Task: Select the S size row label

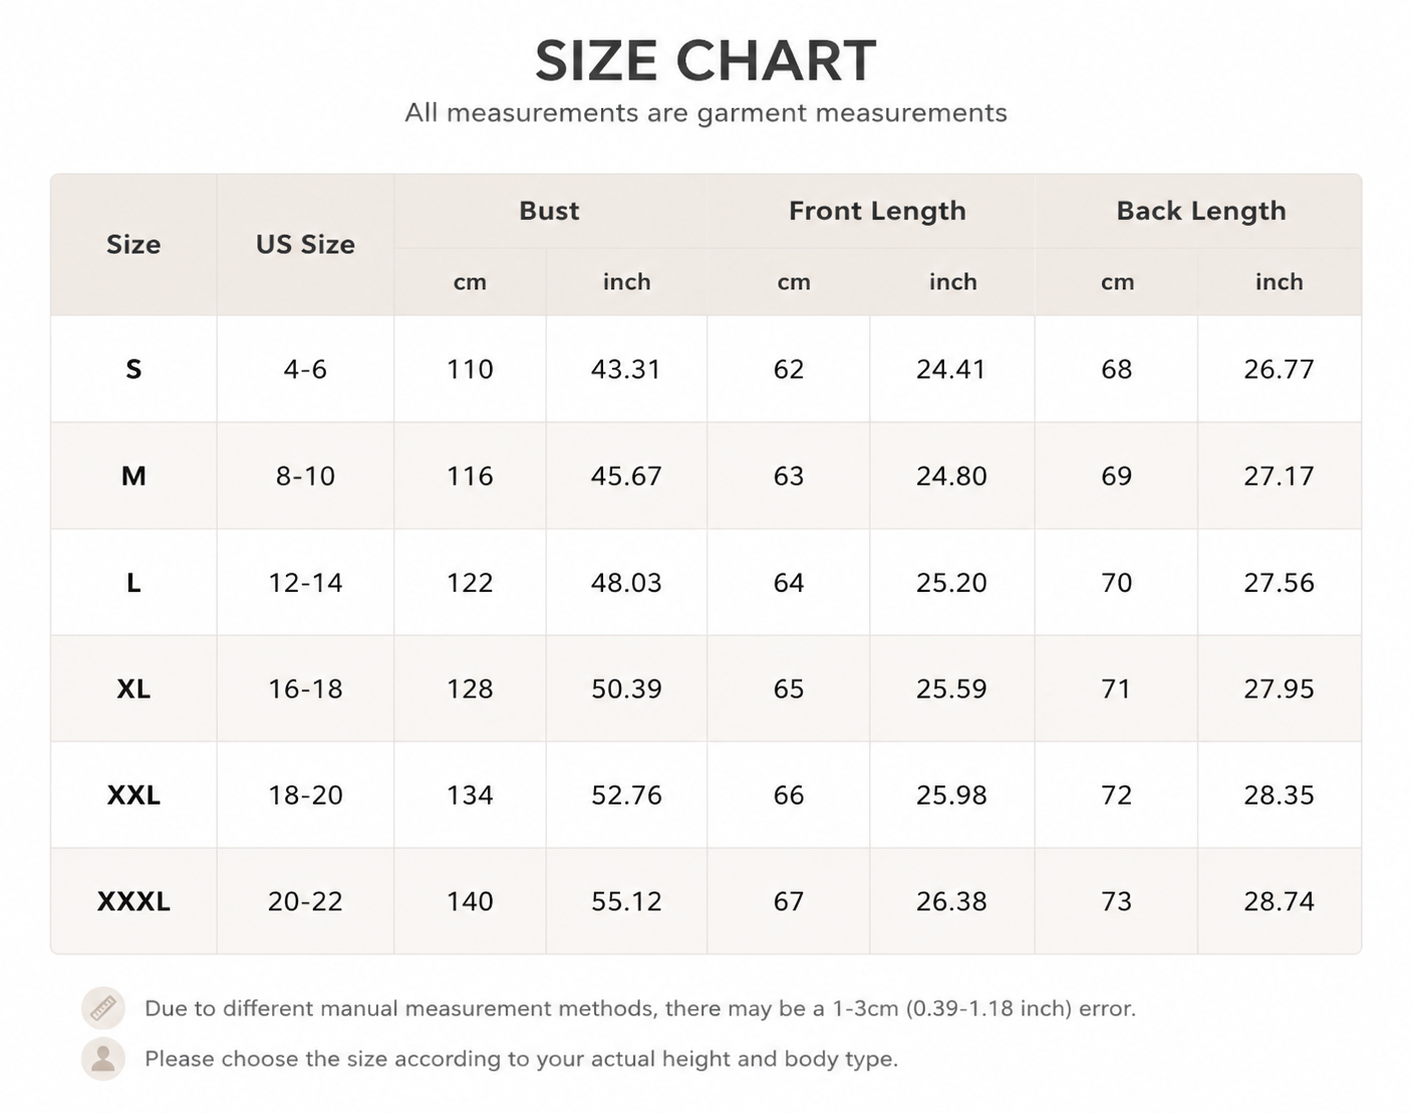Action: click(134, 370)
